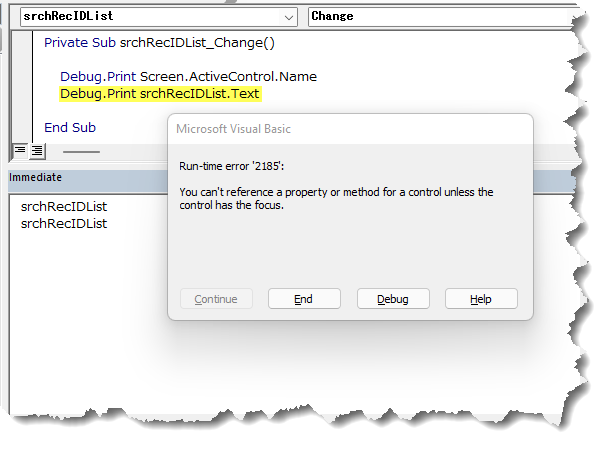Click margin bar beside the highlighted line
This screenshot has height=449, width=612.
pos(24,94)
